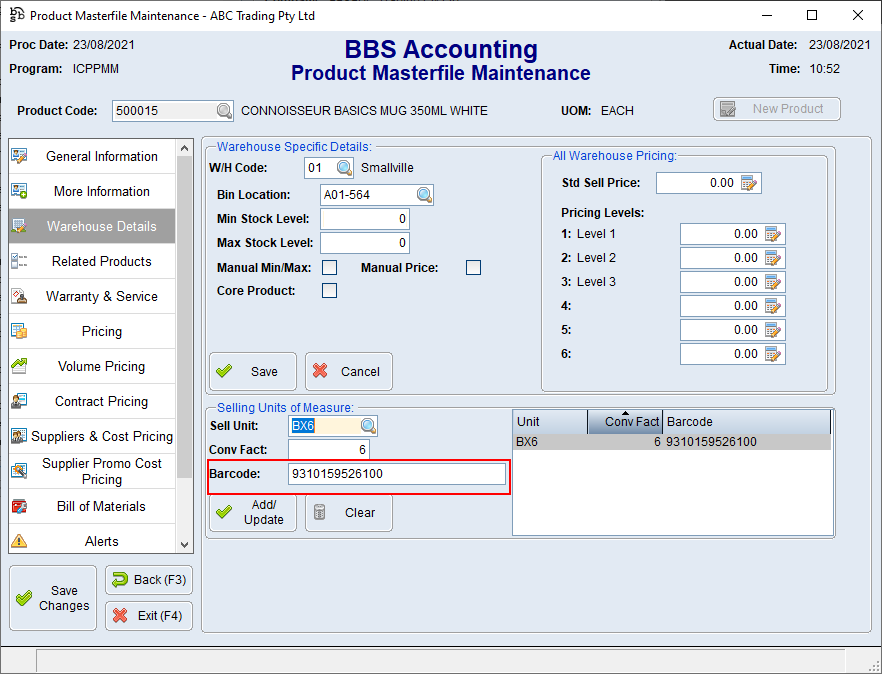Image resolution: width=882 pixels, height=674 pixels.
Task: Open the Sell Unit lookup magnifier
Action: 368,426
